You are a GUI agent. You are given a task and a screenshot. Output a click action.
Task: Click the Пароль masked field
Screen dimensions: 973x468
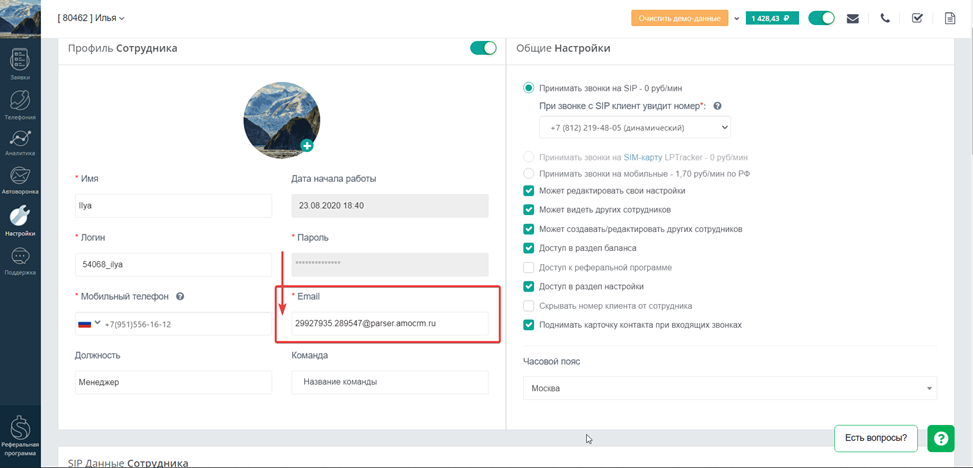390,264
